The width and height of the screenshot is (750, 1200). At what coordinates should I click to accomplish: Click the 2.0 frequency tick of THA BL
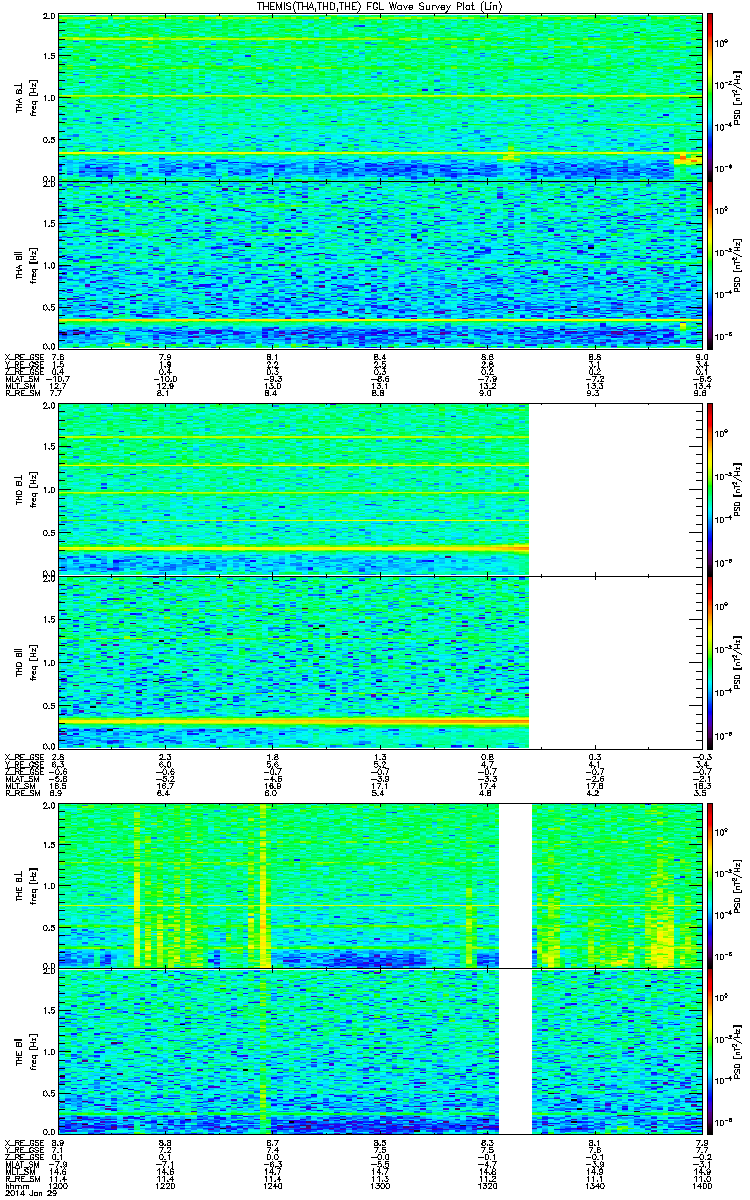click(50, 18)
